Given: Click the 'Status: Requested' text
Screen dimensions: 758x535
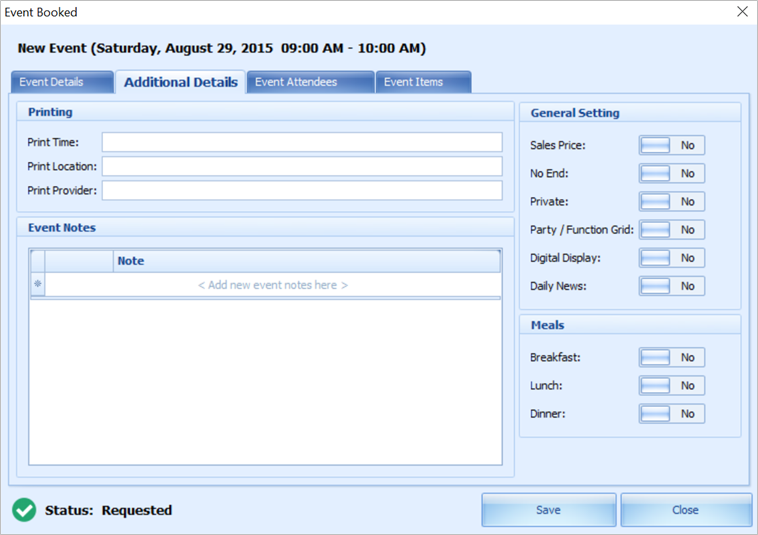Looking at the screenshot, I should (108, 510).
